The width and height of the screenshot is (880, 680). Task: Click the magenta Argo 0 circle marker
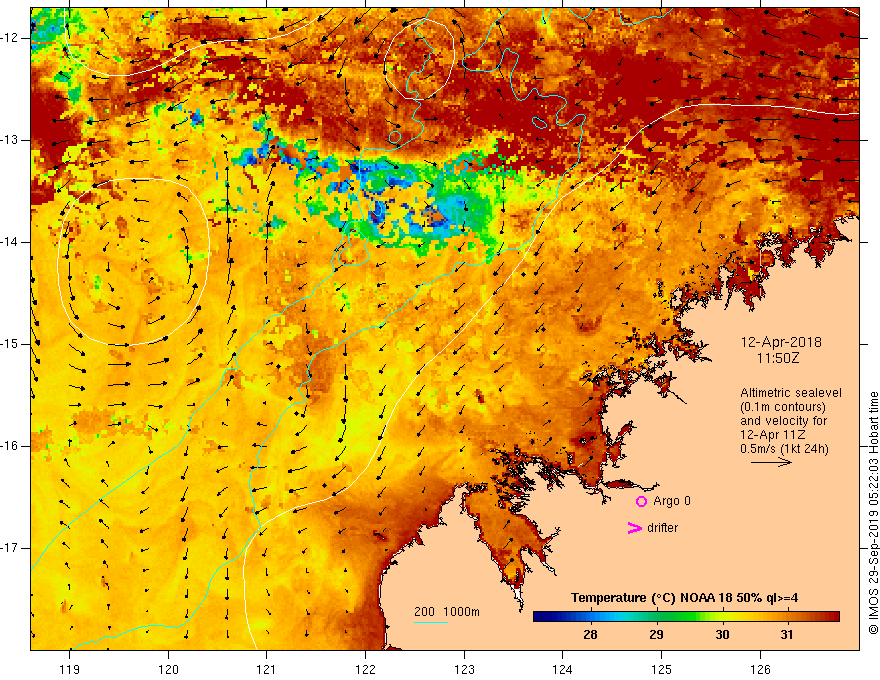pyautogui.click(x=641, y=502)
